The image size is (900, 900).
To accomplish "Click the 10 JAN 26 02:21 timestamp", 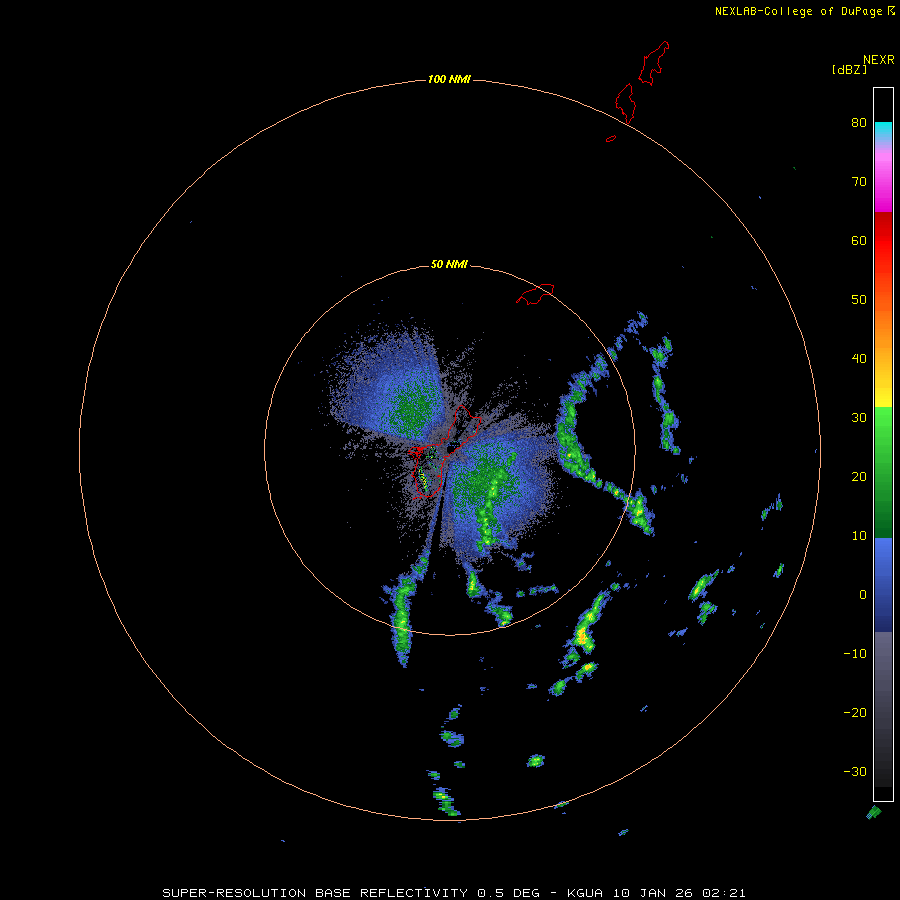I will coord(680,893).
